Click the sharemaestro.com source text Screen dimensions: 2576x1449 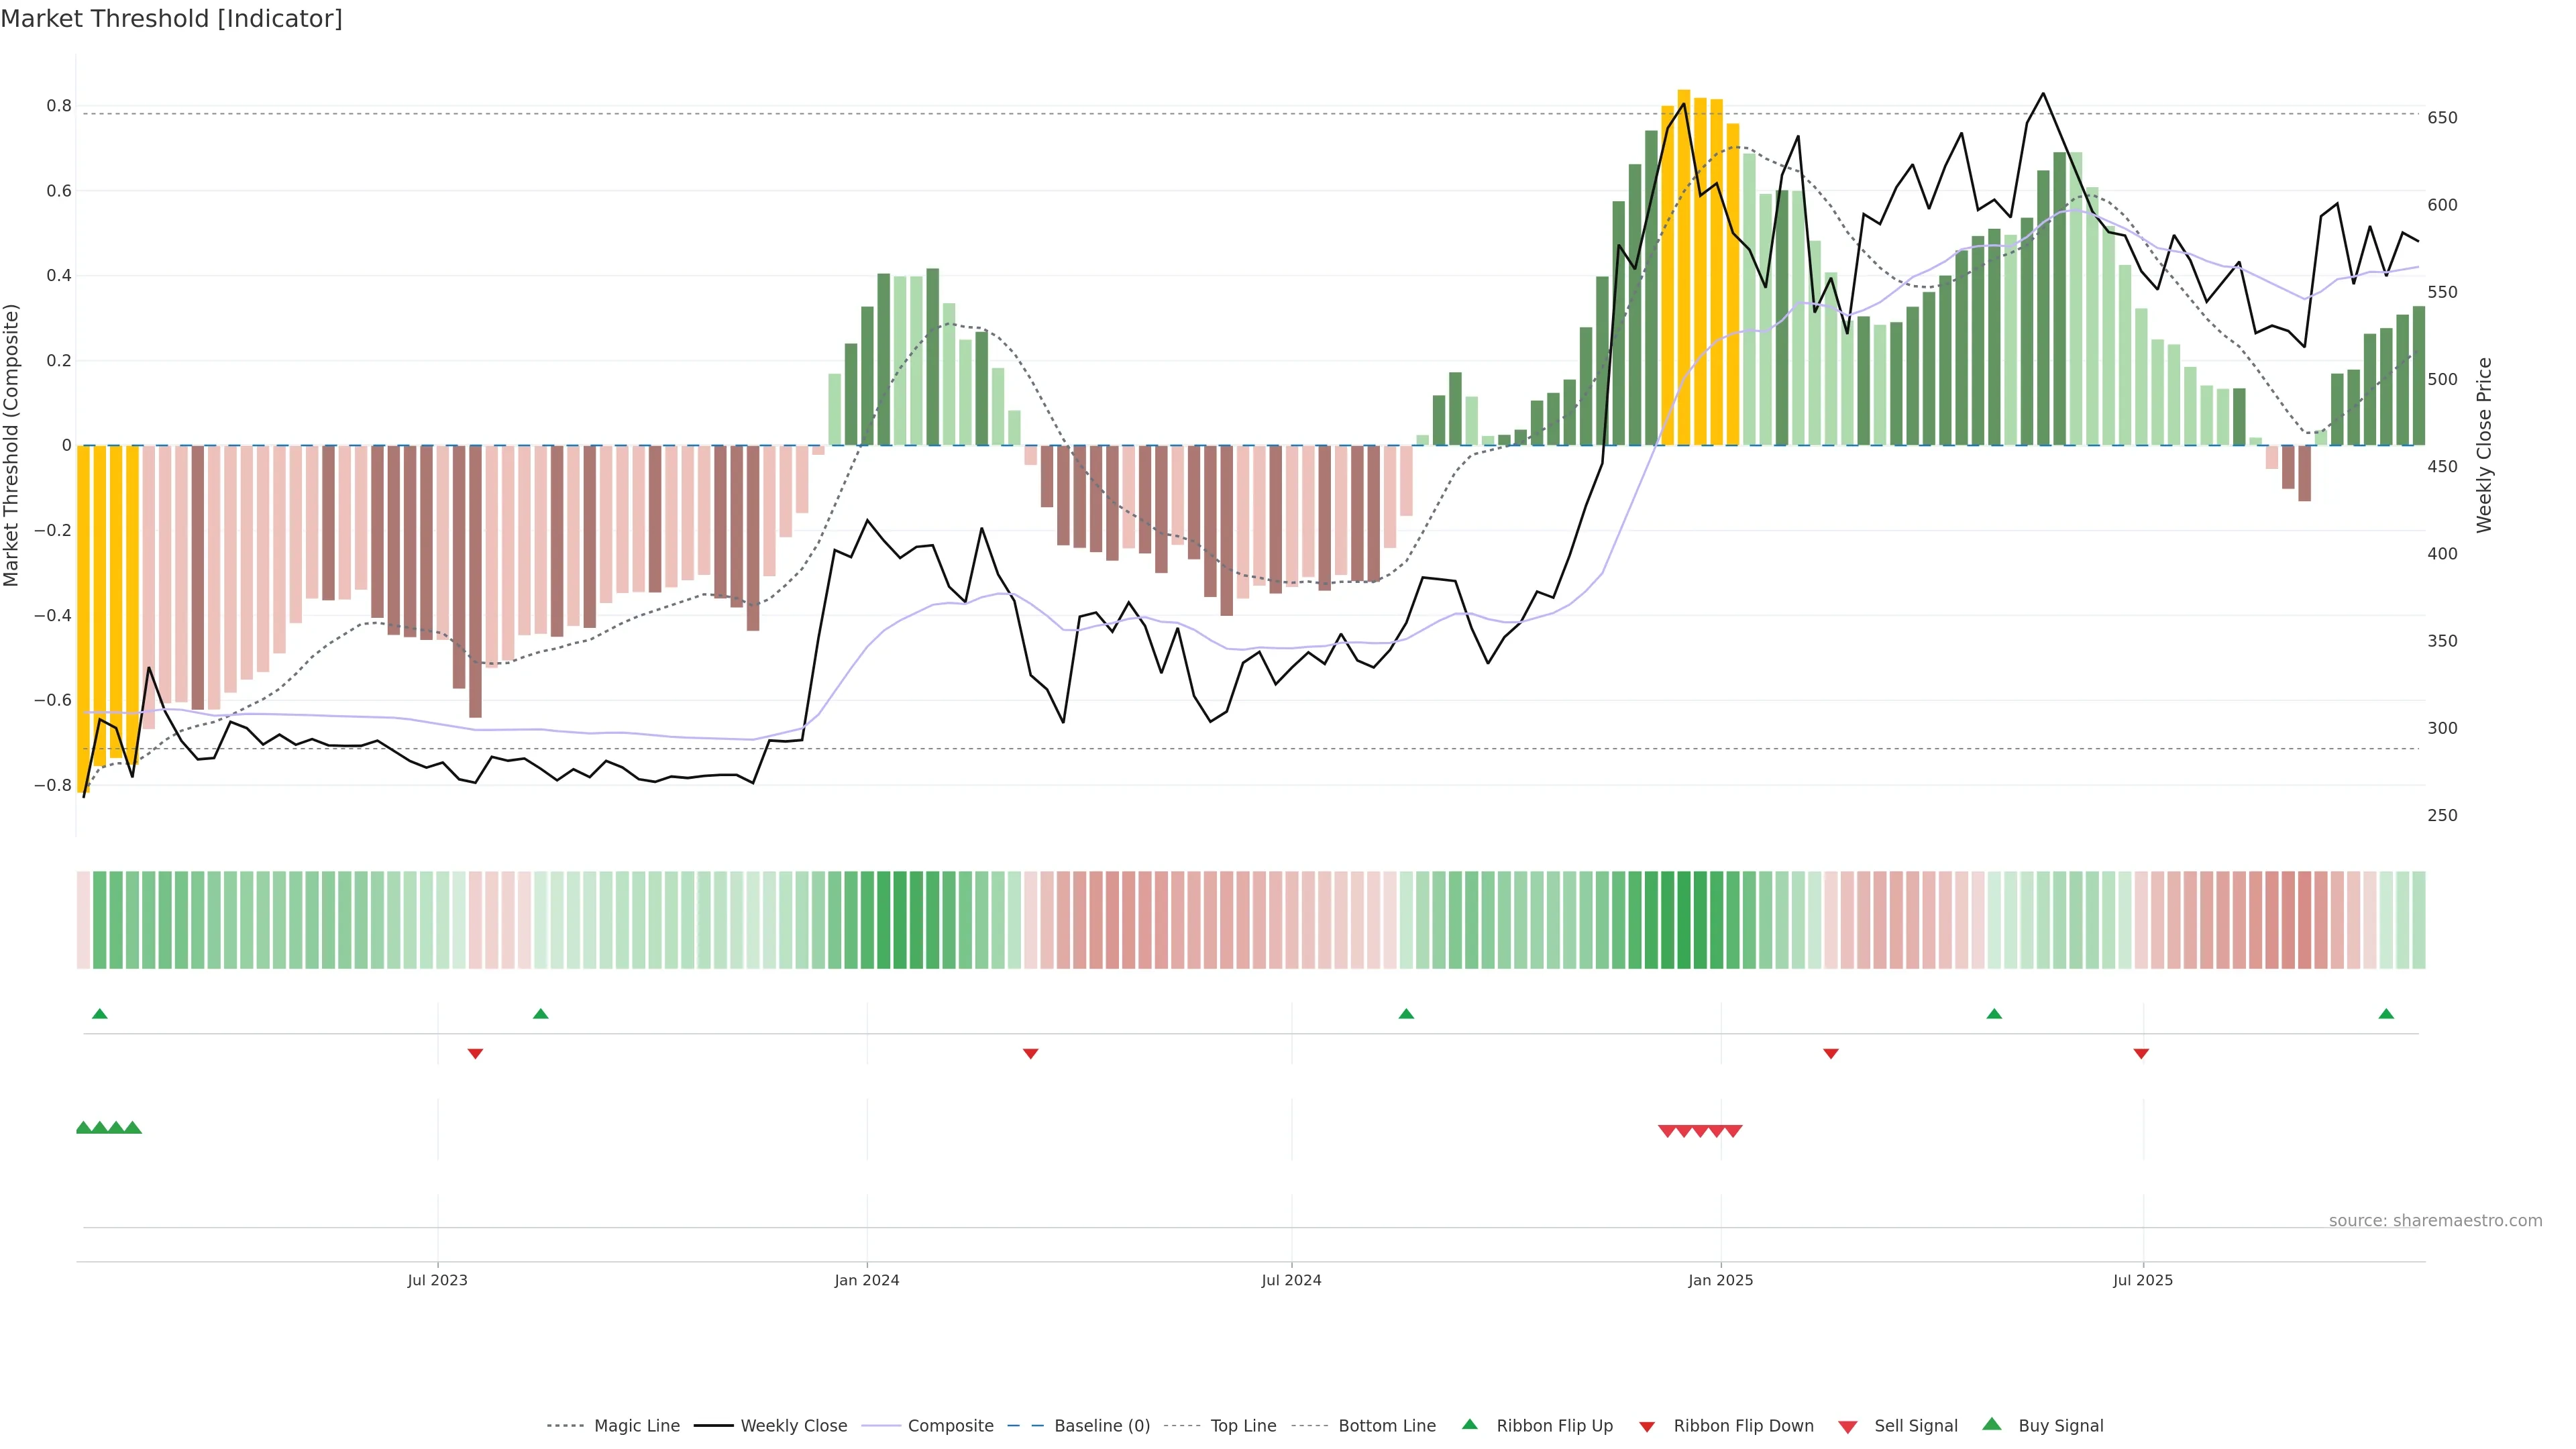pyautogui.click(x=2435, y=1221)
